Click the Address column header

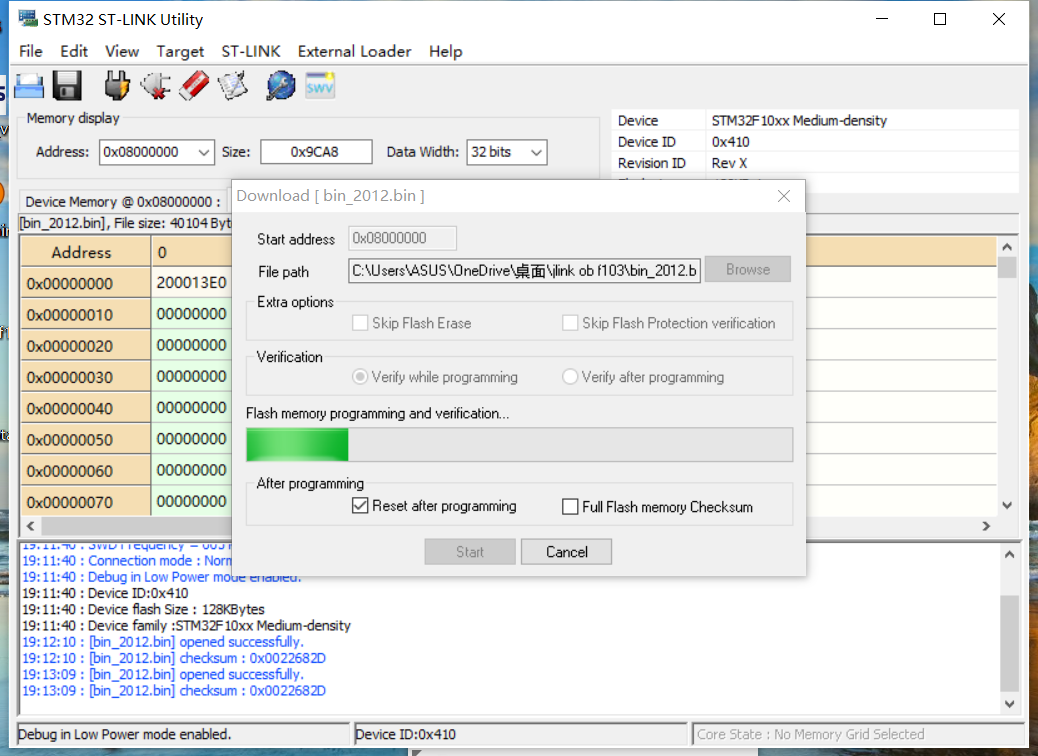point(85,252)
